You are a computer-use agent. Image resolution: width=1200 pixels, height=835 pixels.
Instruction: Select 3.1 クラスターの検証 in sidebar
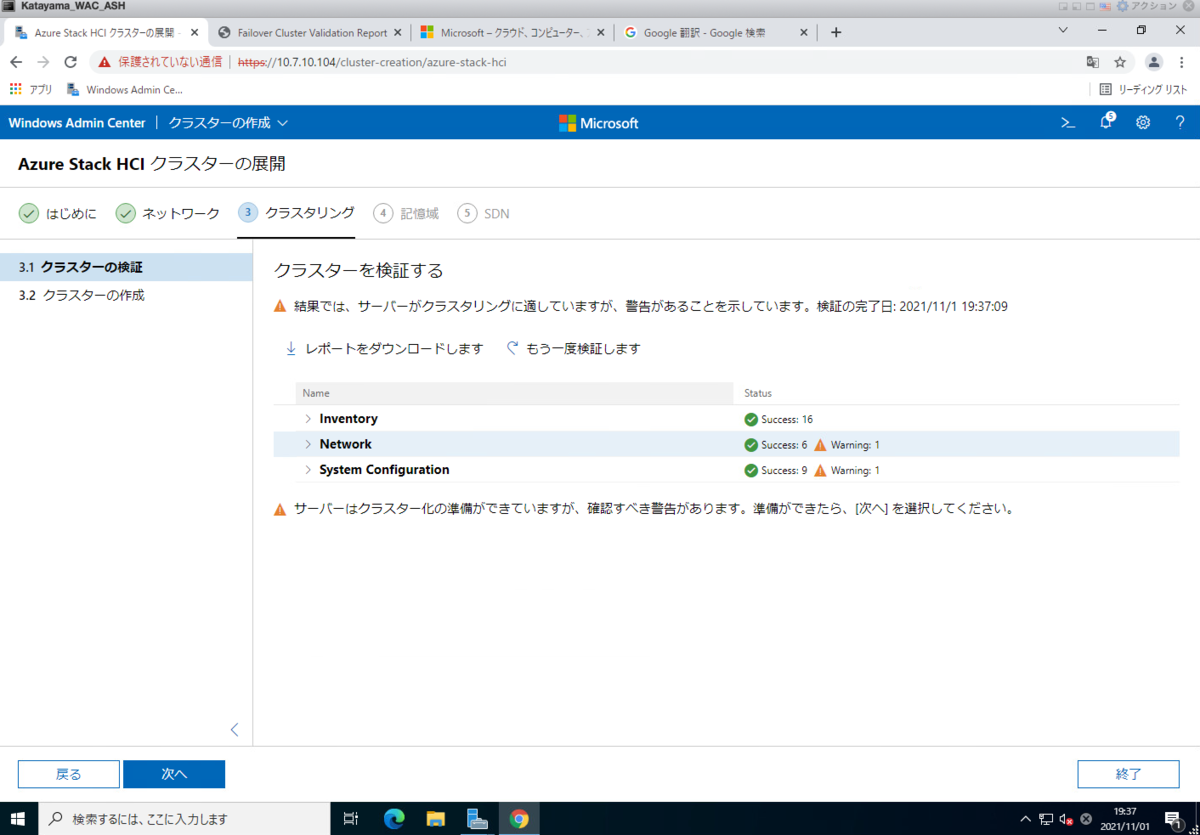tap(126, 268)
